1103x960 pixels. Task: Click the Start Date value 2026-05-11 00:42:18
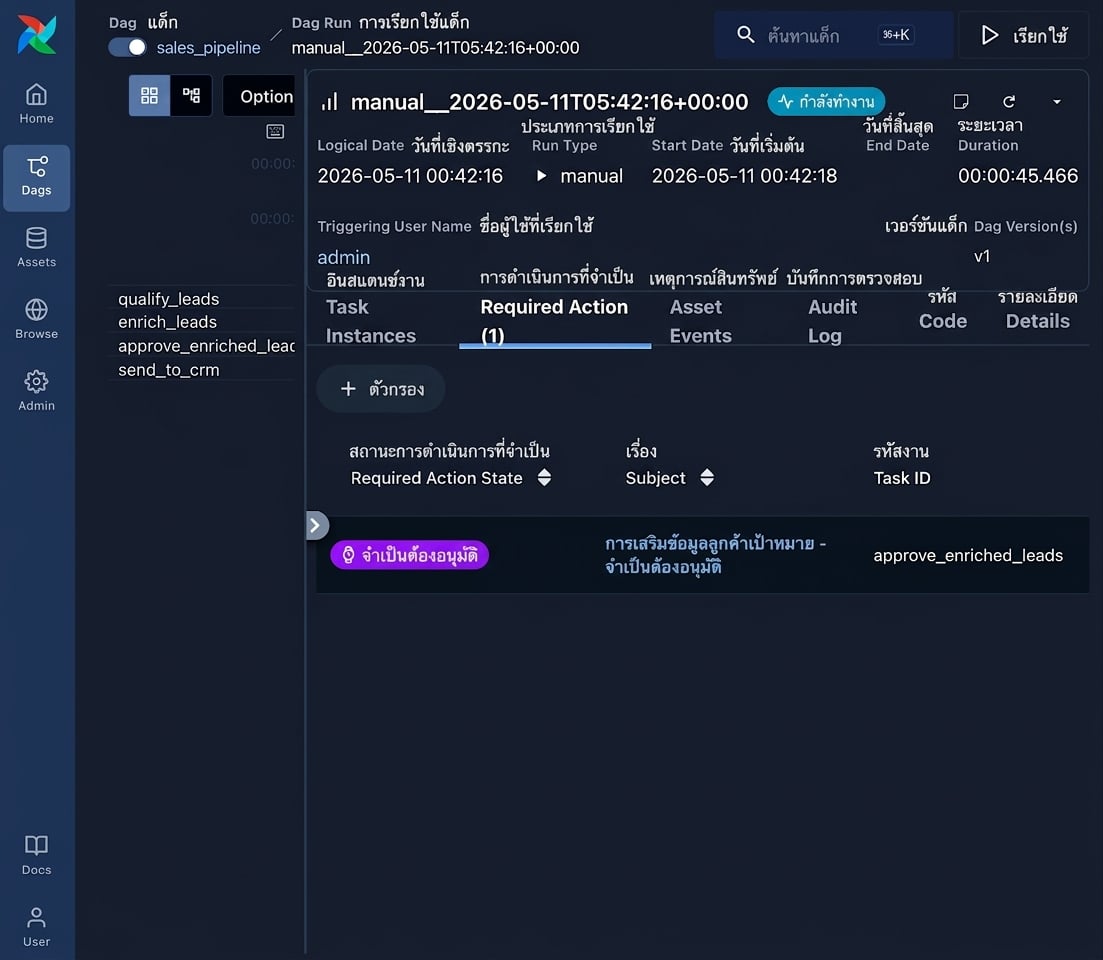[744, 176]
